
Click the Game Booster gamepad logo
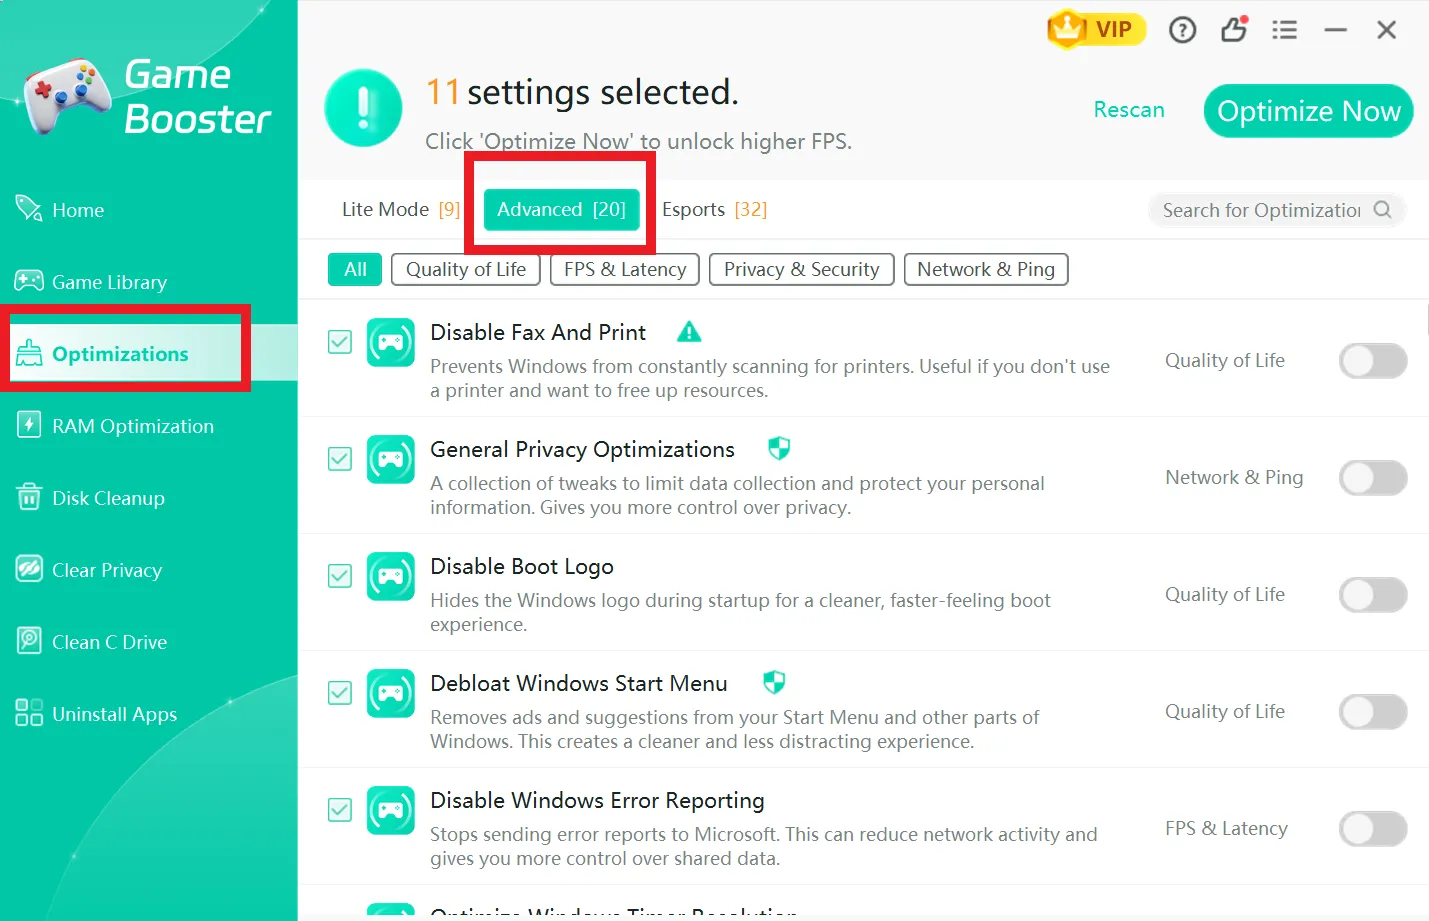[68, 95]
